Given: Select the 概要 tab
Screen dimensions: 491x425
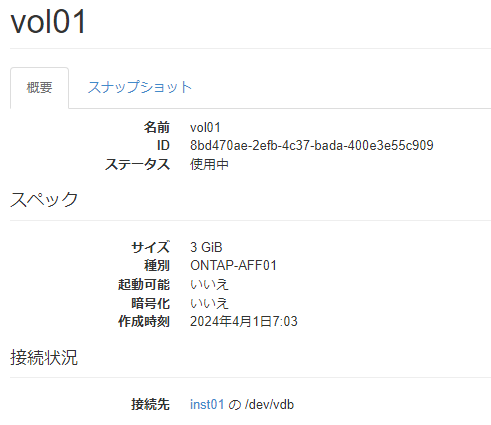Looking at the screenshot, I should [39, 88].
